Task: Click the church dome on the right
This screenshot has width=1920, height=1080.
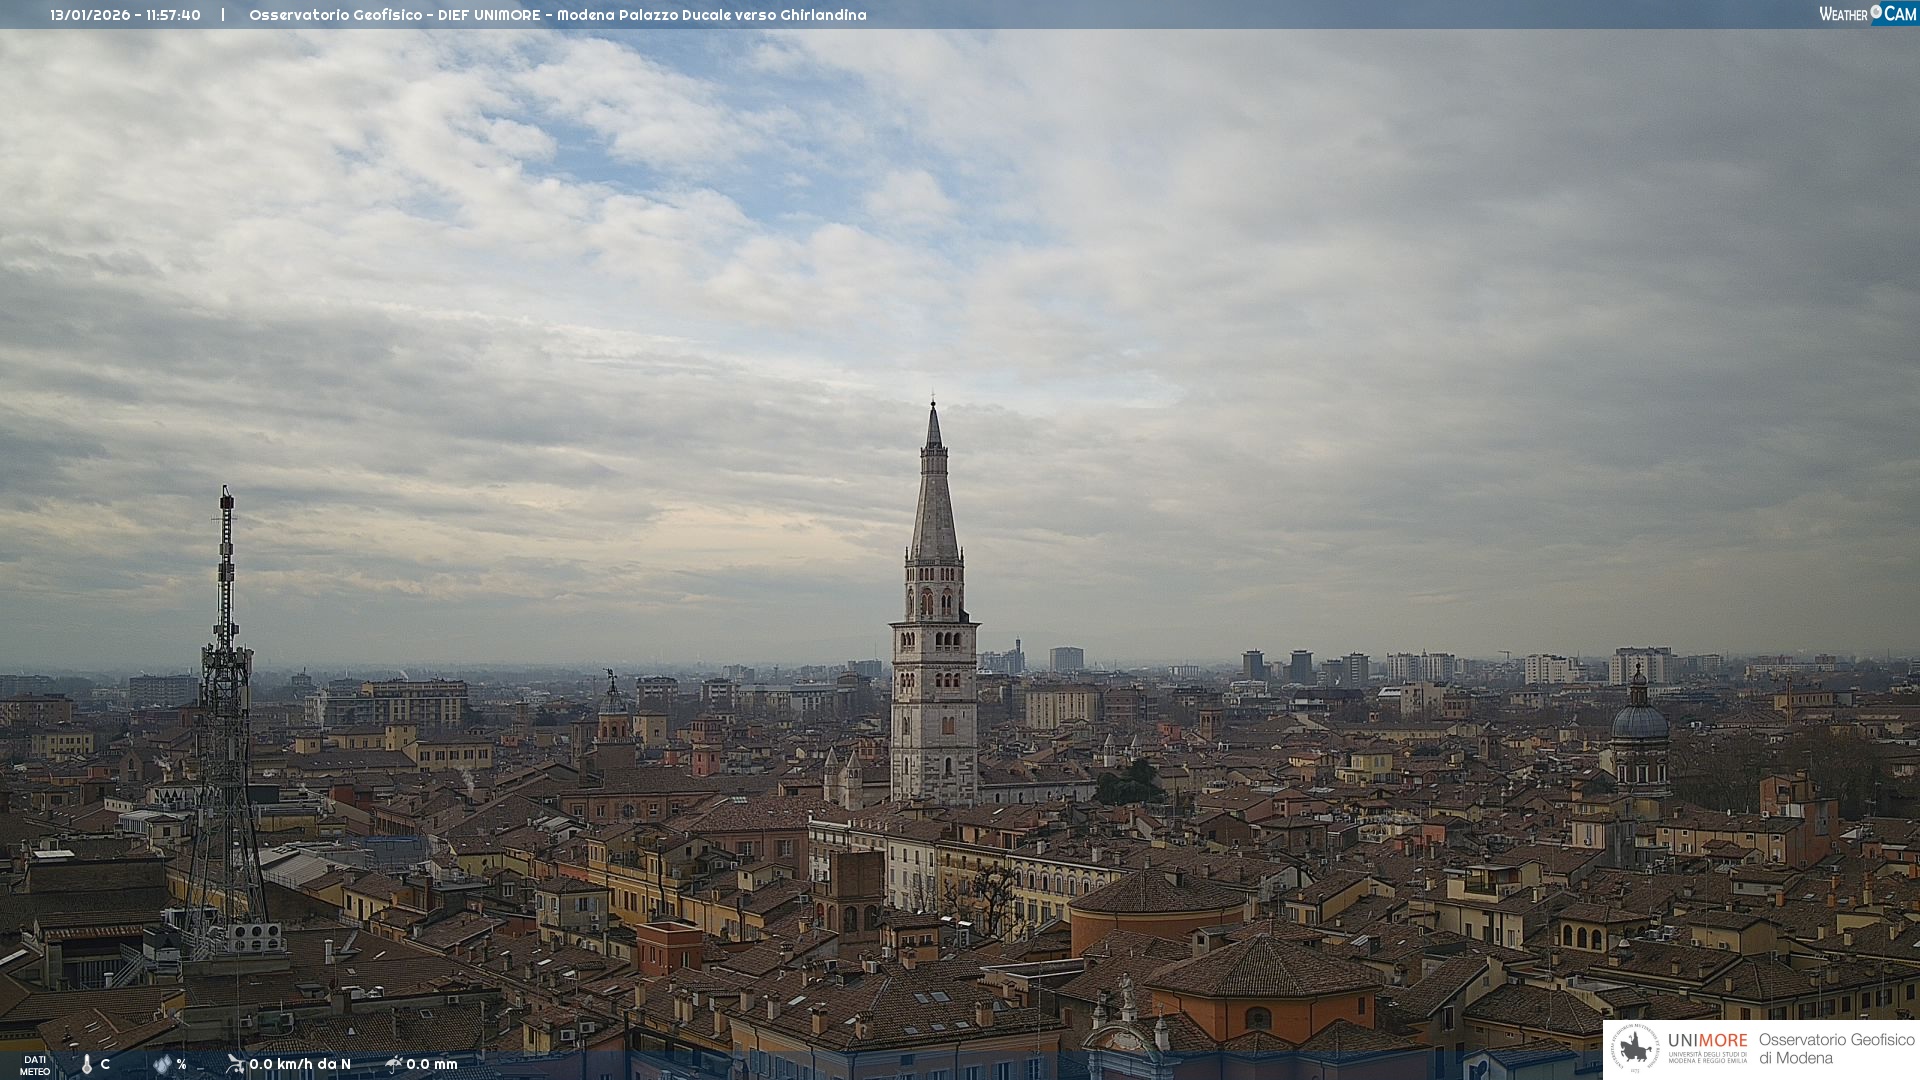Action: point(1639,720)
